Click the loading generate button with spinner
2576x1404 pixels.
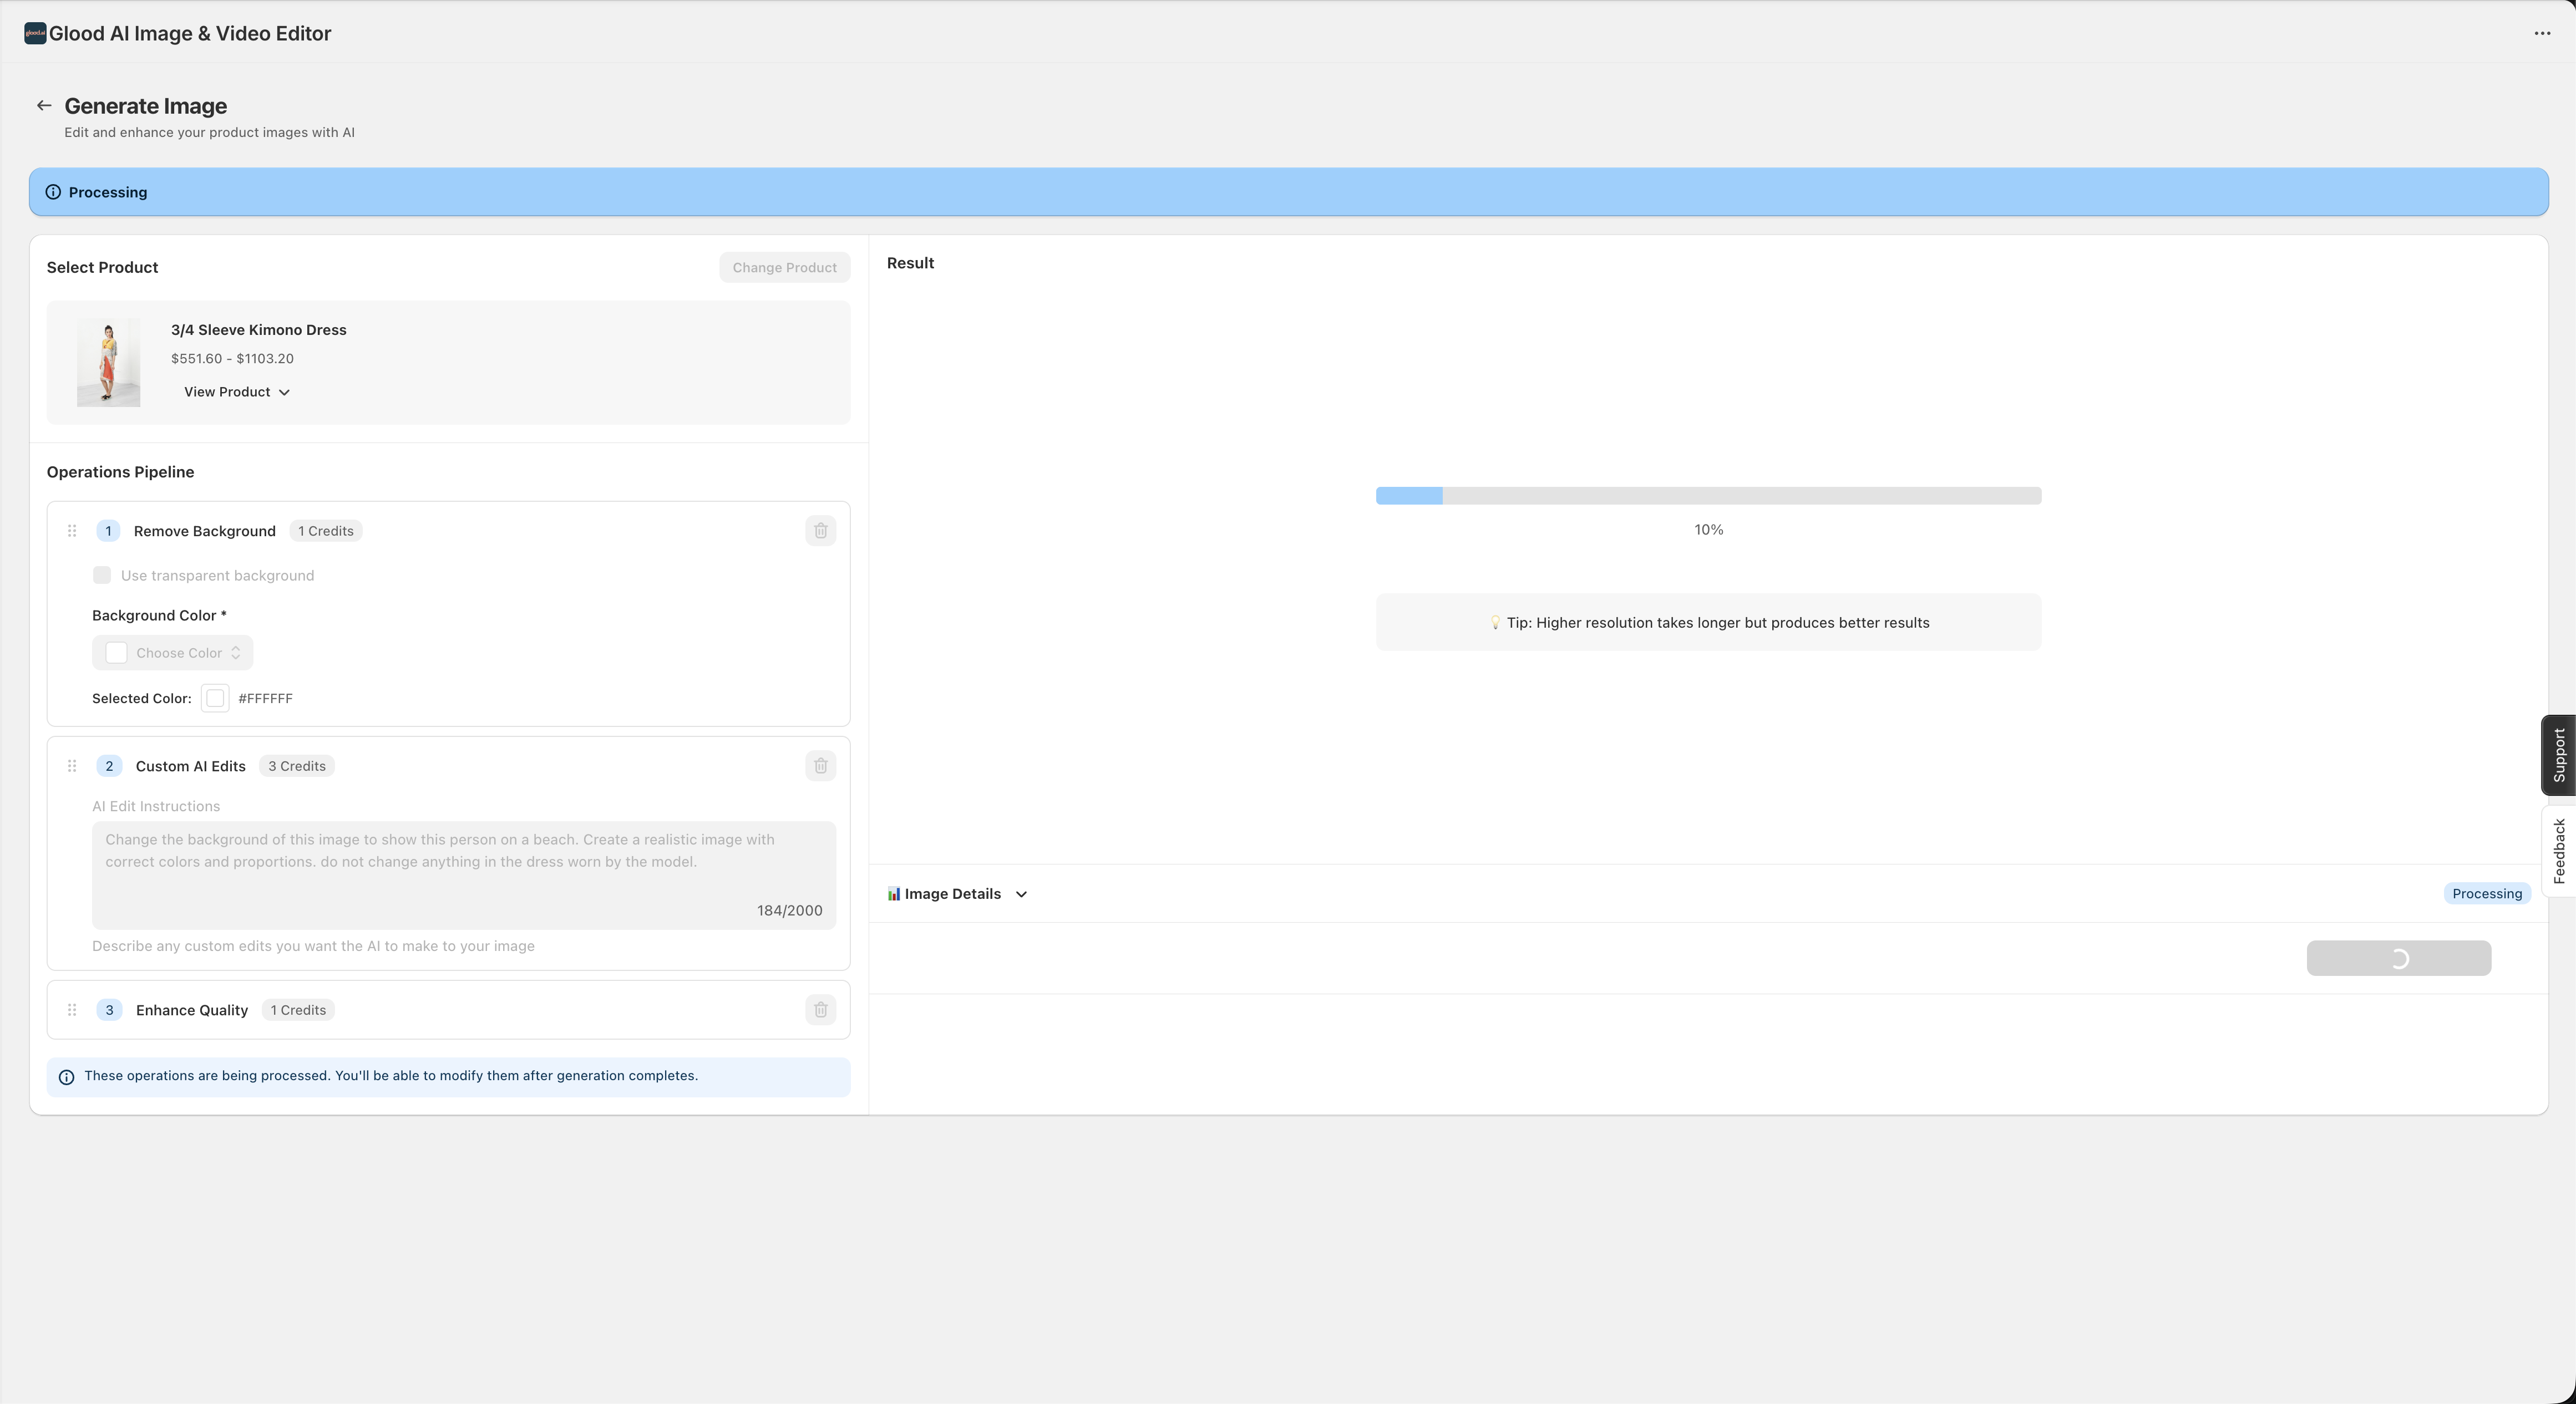click(x=2398, y=958)
